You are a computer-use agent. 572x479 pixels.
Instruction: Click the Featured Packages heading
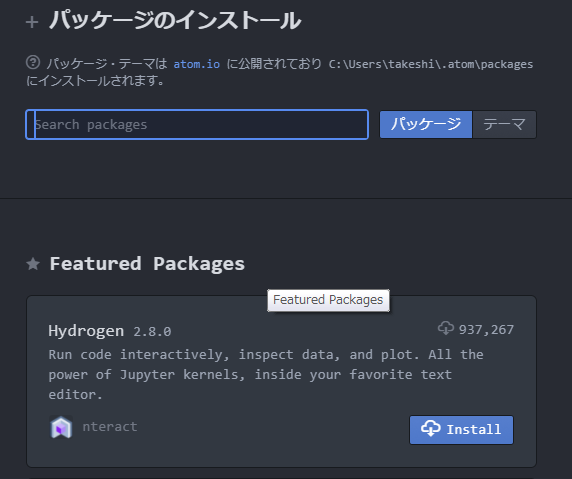point(147,264)
